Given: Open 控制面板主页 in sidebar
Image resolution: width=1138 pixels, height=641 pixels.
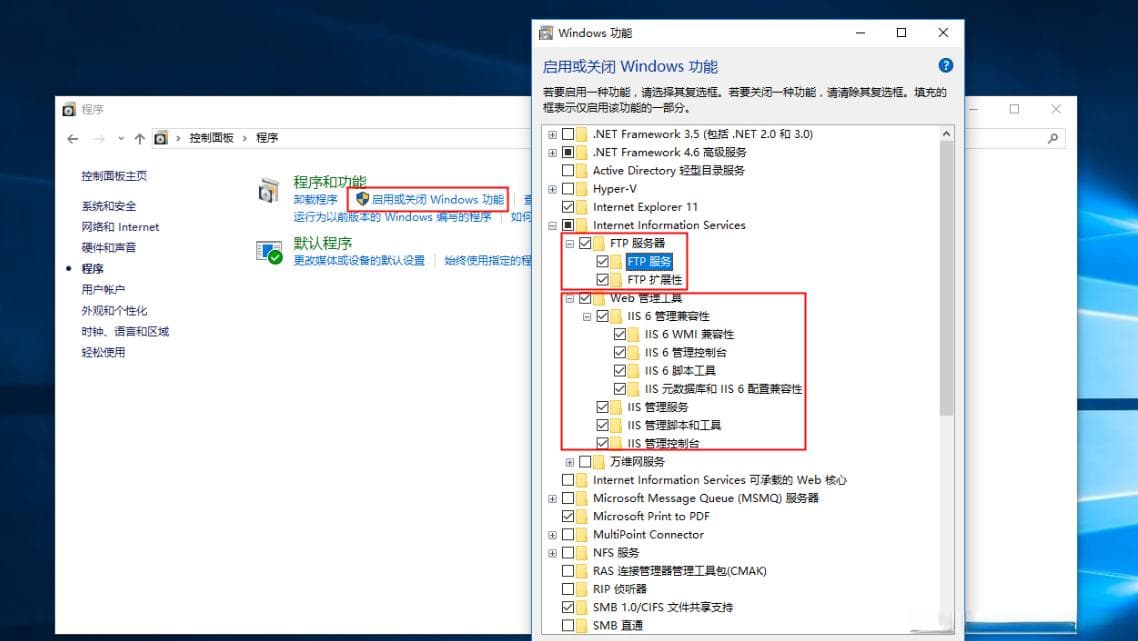Looking at the screenshot, I should (x=114, y=176).
